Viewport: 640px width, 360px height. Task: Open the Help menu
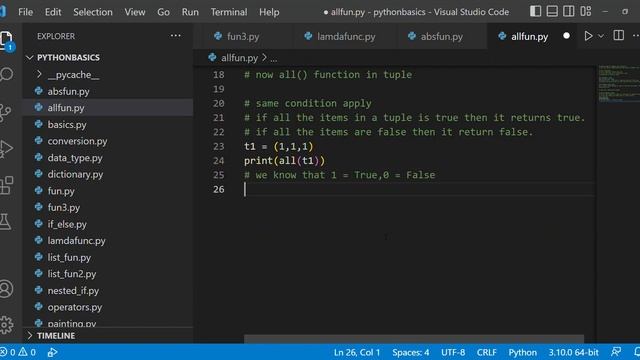[x=269, y=12]
